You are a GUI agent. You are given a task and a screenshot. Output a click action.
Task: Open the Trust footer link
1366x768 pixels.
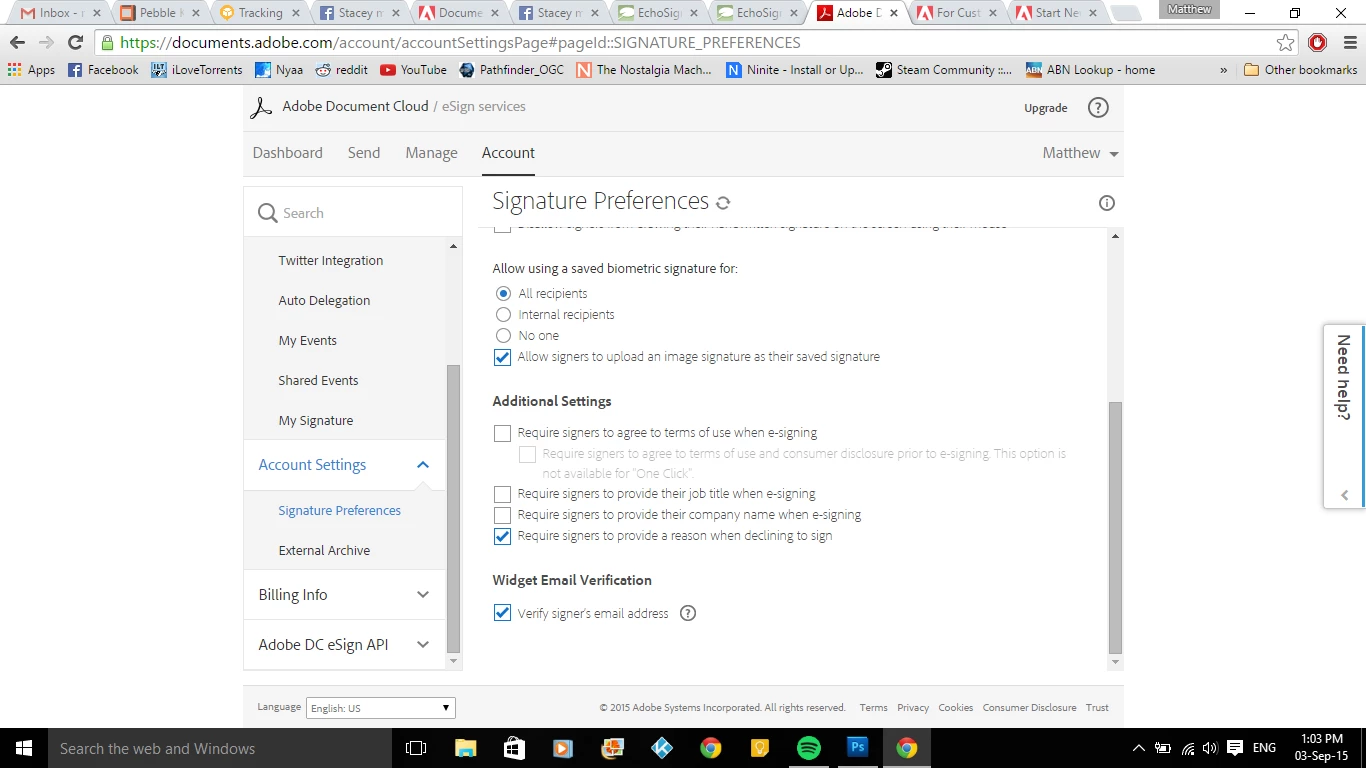(1097, 708)
